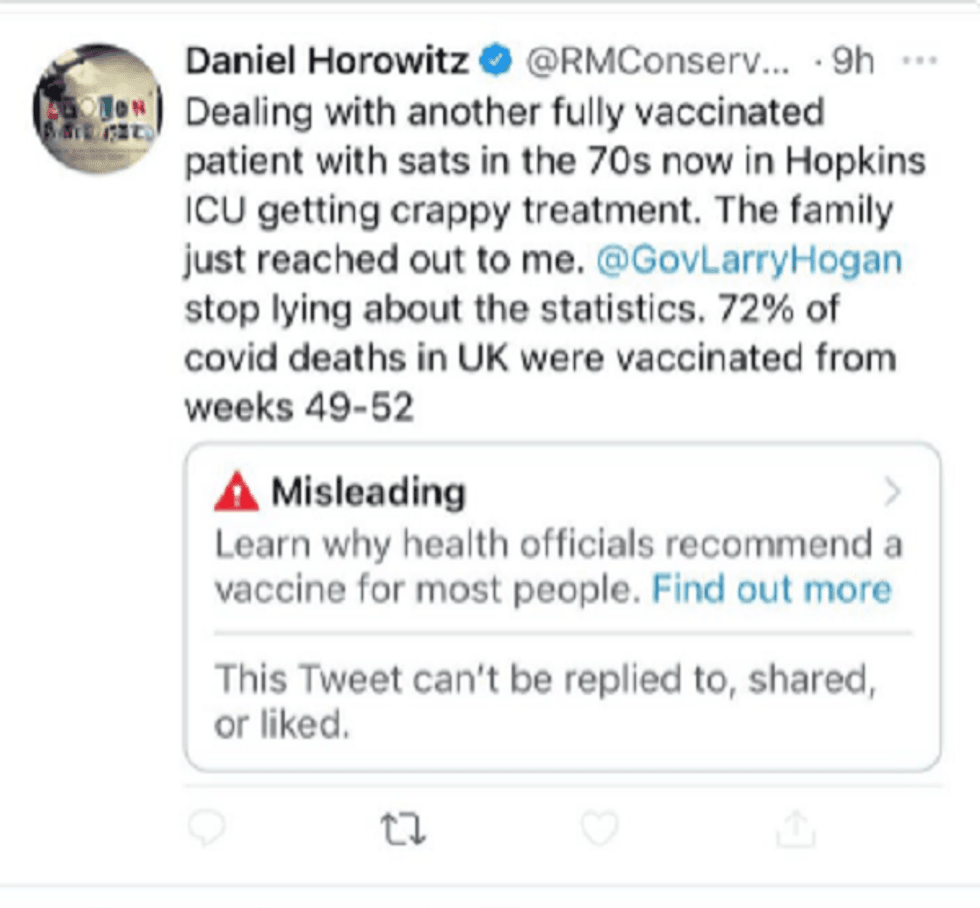The height and width of the screenshot is (908, 980).
Task: Click the bold 'Misleading' label text
Action: click(369, 492)
